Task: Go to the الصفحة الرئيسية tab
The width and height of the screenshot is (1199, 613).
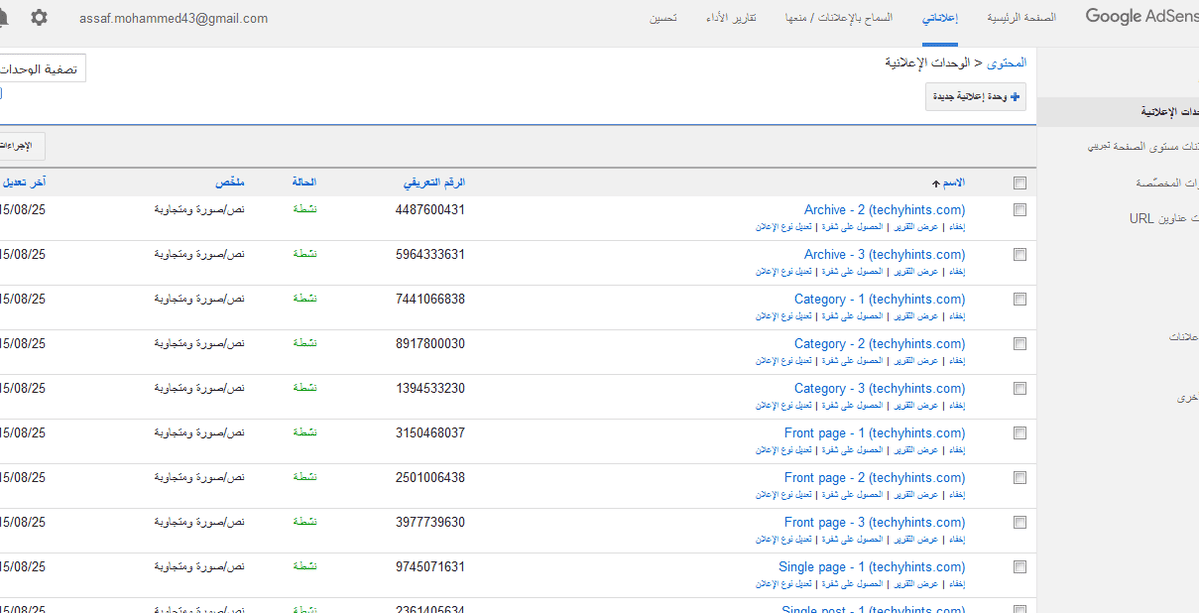Action: (x=1022, y=18)
